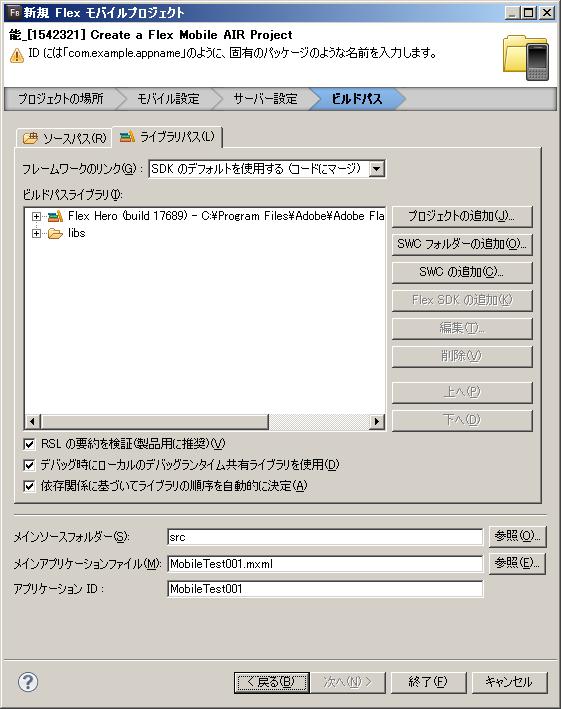Click the yellow warning triangle icon
The image size is (561, 709).
(x=17, y=56)
